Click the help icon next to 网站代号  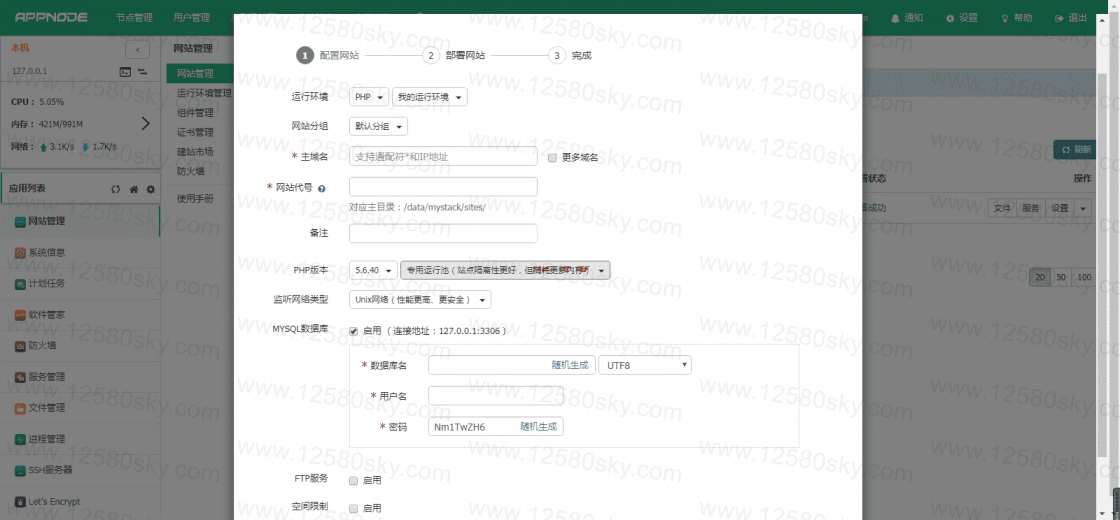[321, 189]
